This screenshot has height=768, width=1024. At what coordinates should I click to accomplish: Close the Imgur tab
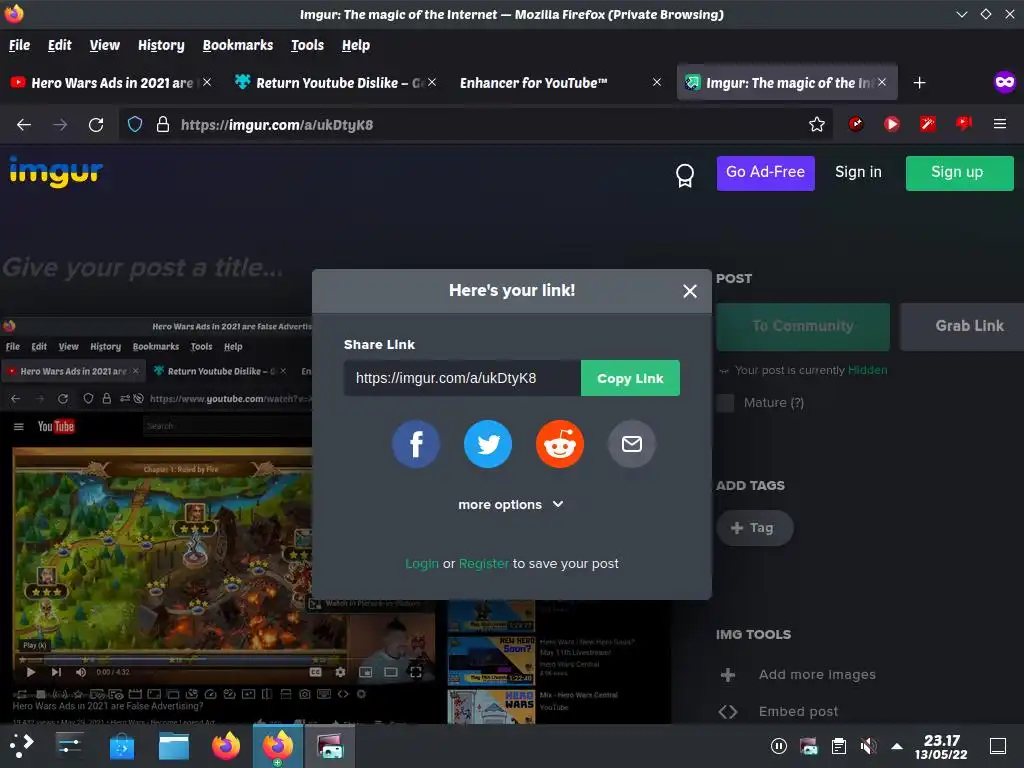coord(882,82)
